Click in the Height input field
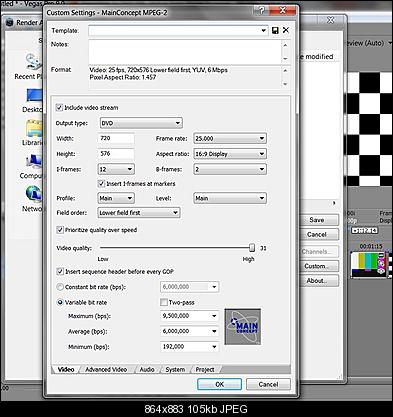 pos(116,154)
